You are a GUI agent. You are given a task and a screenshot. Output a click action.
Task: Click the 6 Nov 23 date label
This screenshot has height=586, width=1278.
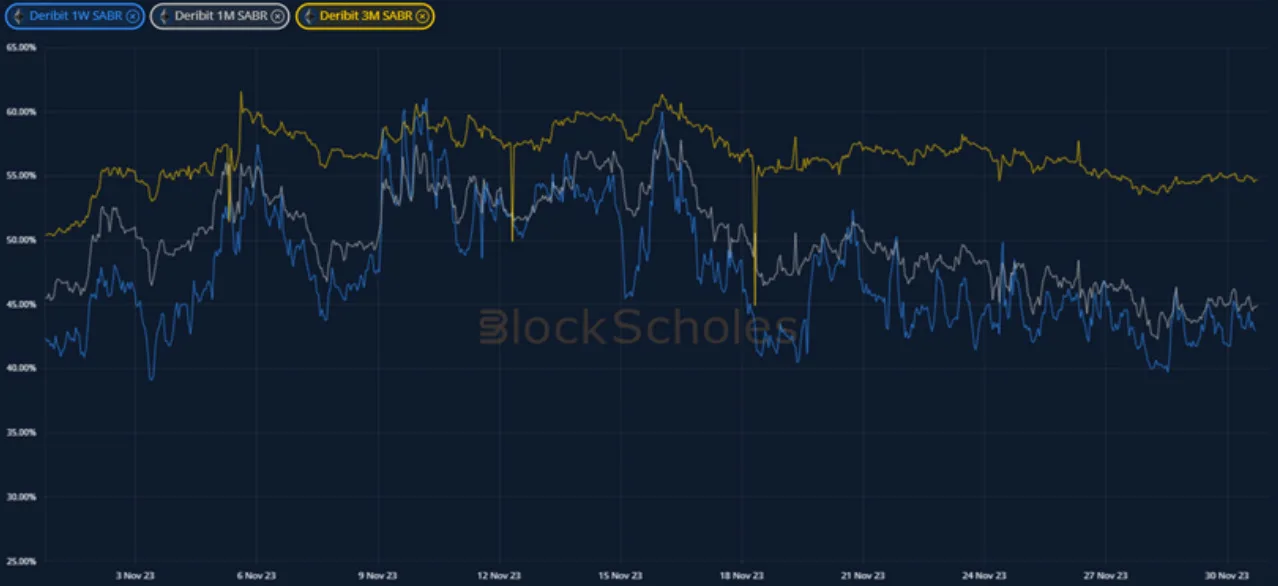(256, 575)
